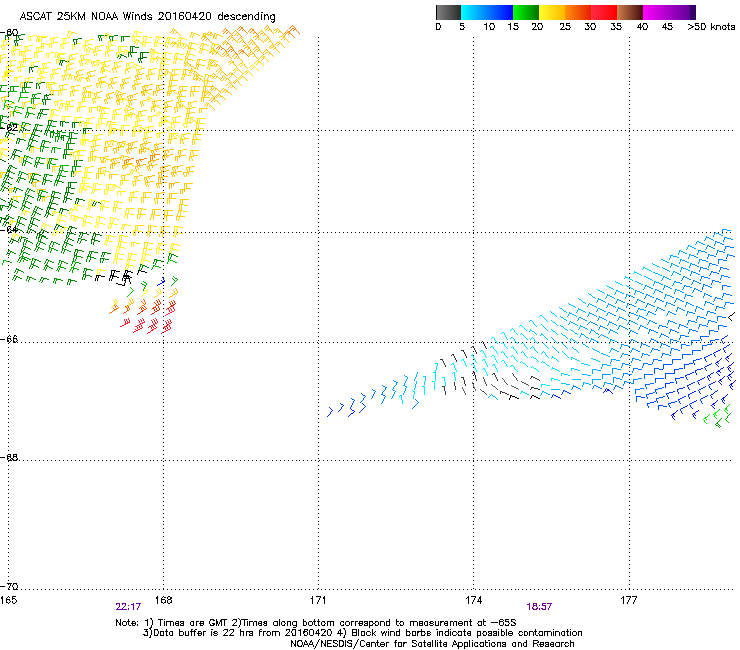
Task: Click the gray 0-5 knots legend swatch
Action: pyautogui.click(x=449, y=12)
